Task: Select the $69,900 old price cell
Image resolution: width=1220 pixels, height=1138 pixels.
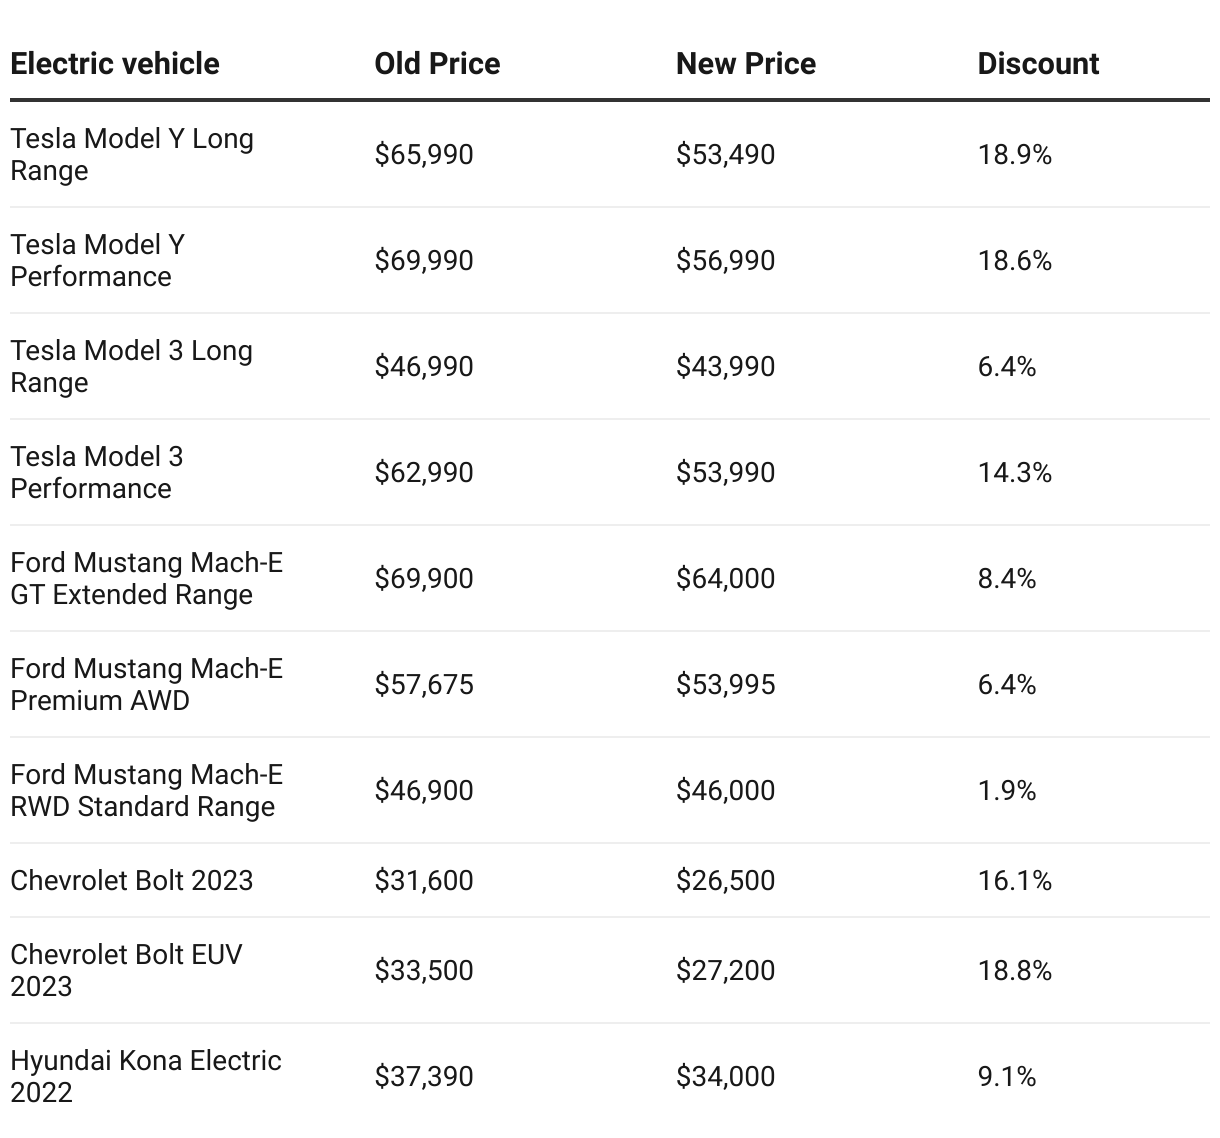Action: click(424, 579)
